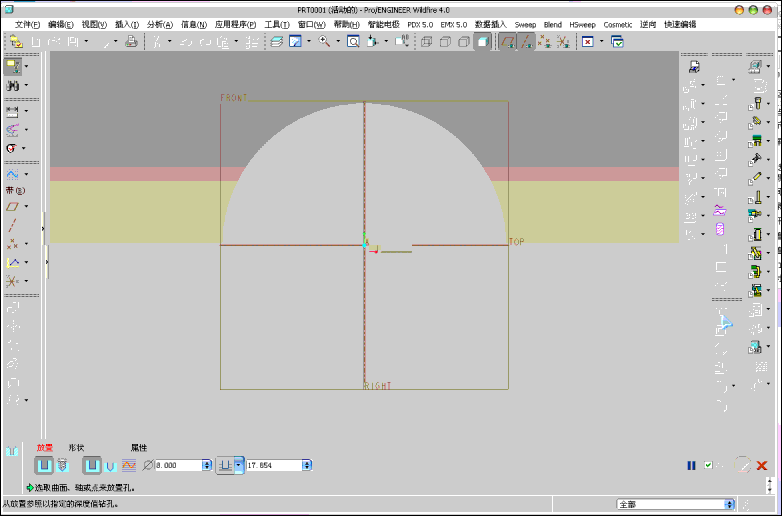Image resolution: width=782 pixels, height=516 pixels.
Task: Open the 智能电极 menu
Action: pos(383,24)
